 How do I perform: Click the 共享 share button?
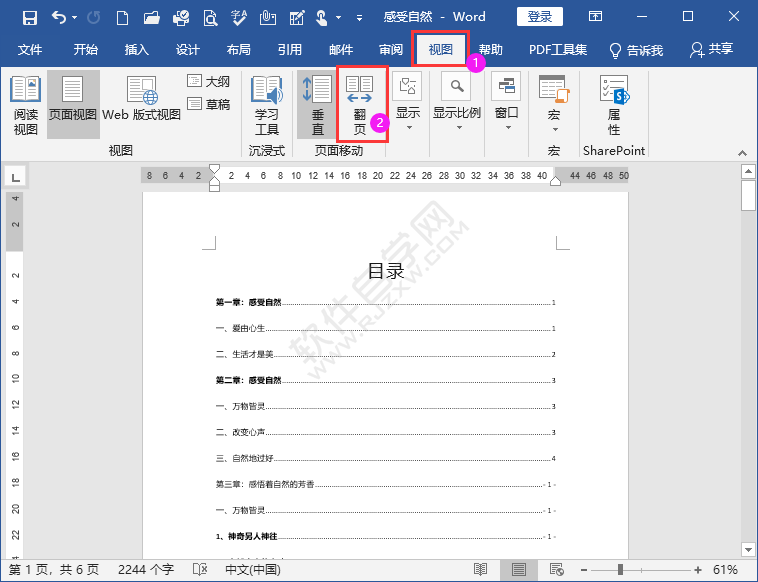711,50
